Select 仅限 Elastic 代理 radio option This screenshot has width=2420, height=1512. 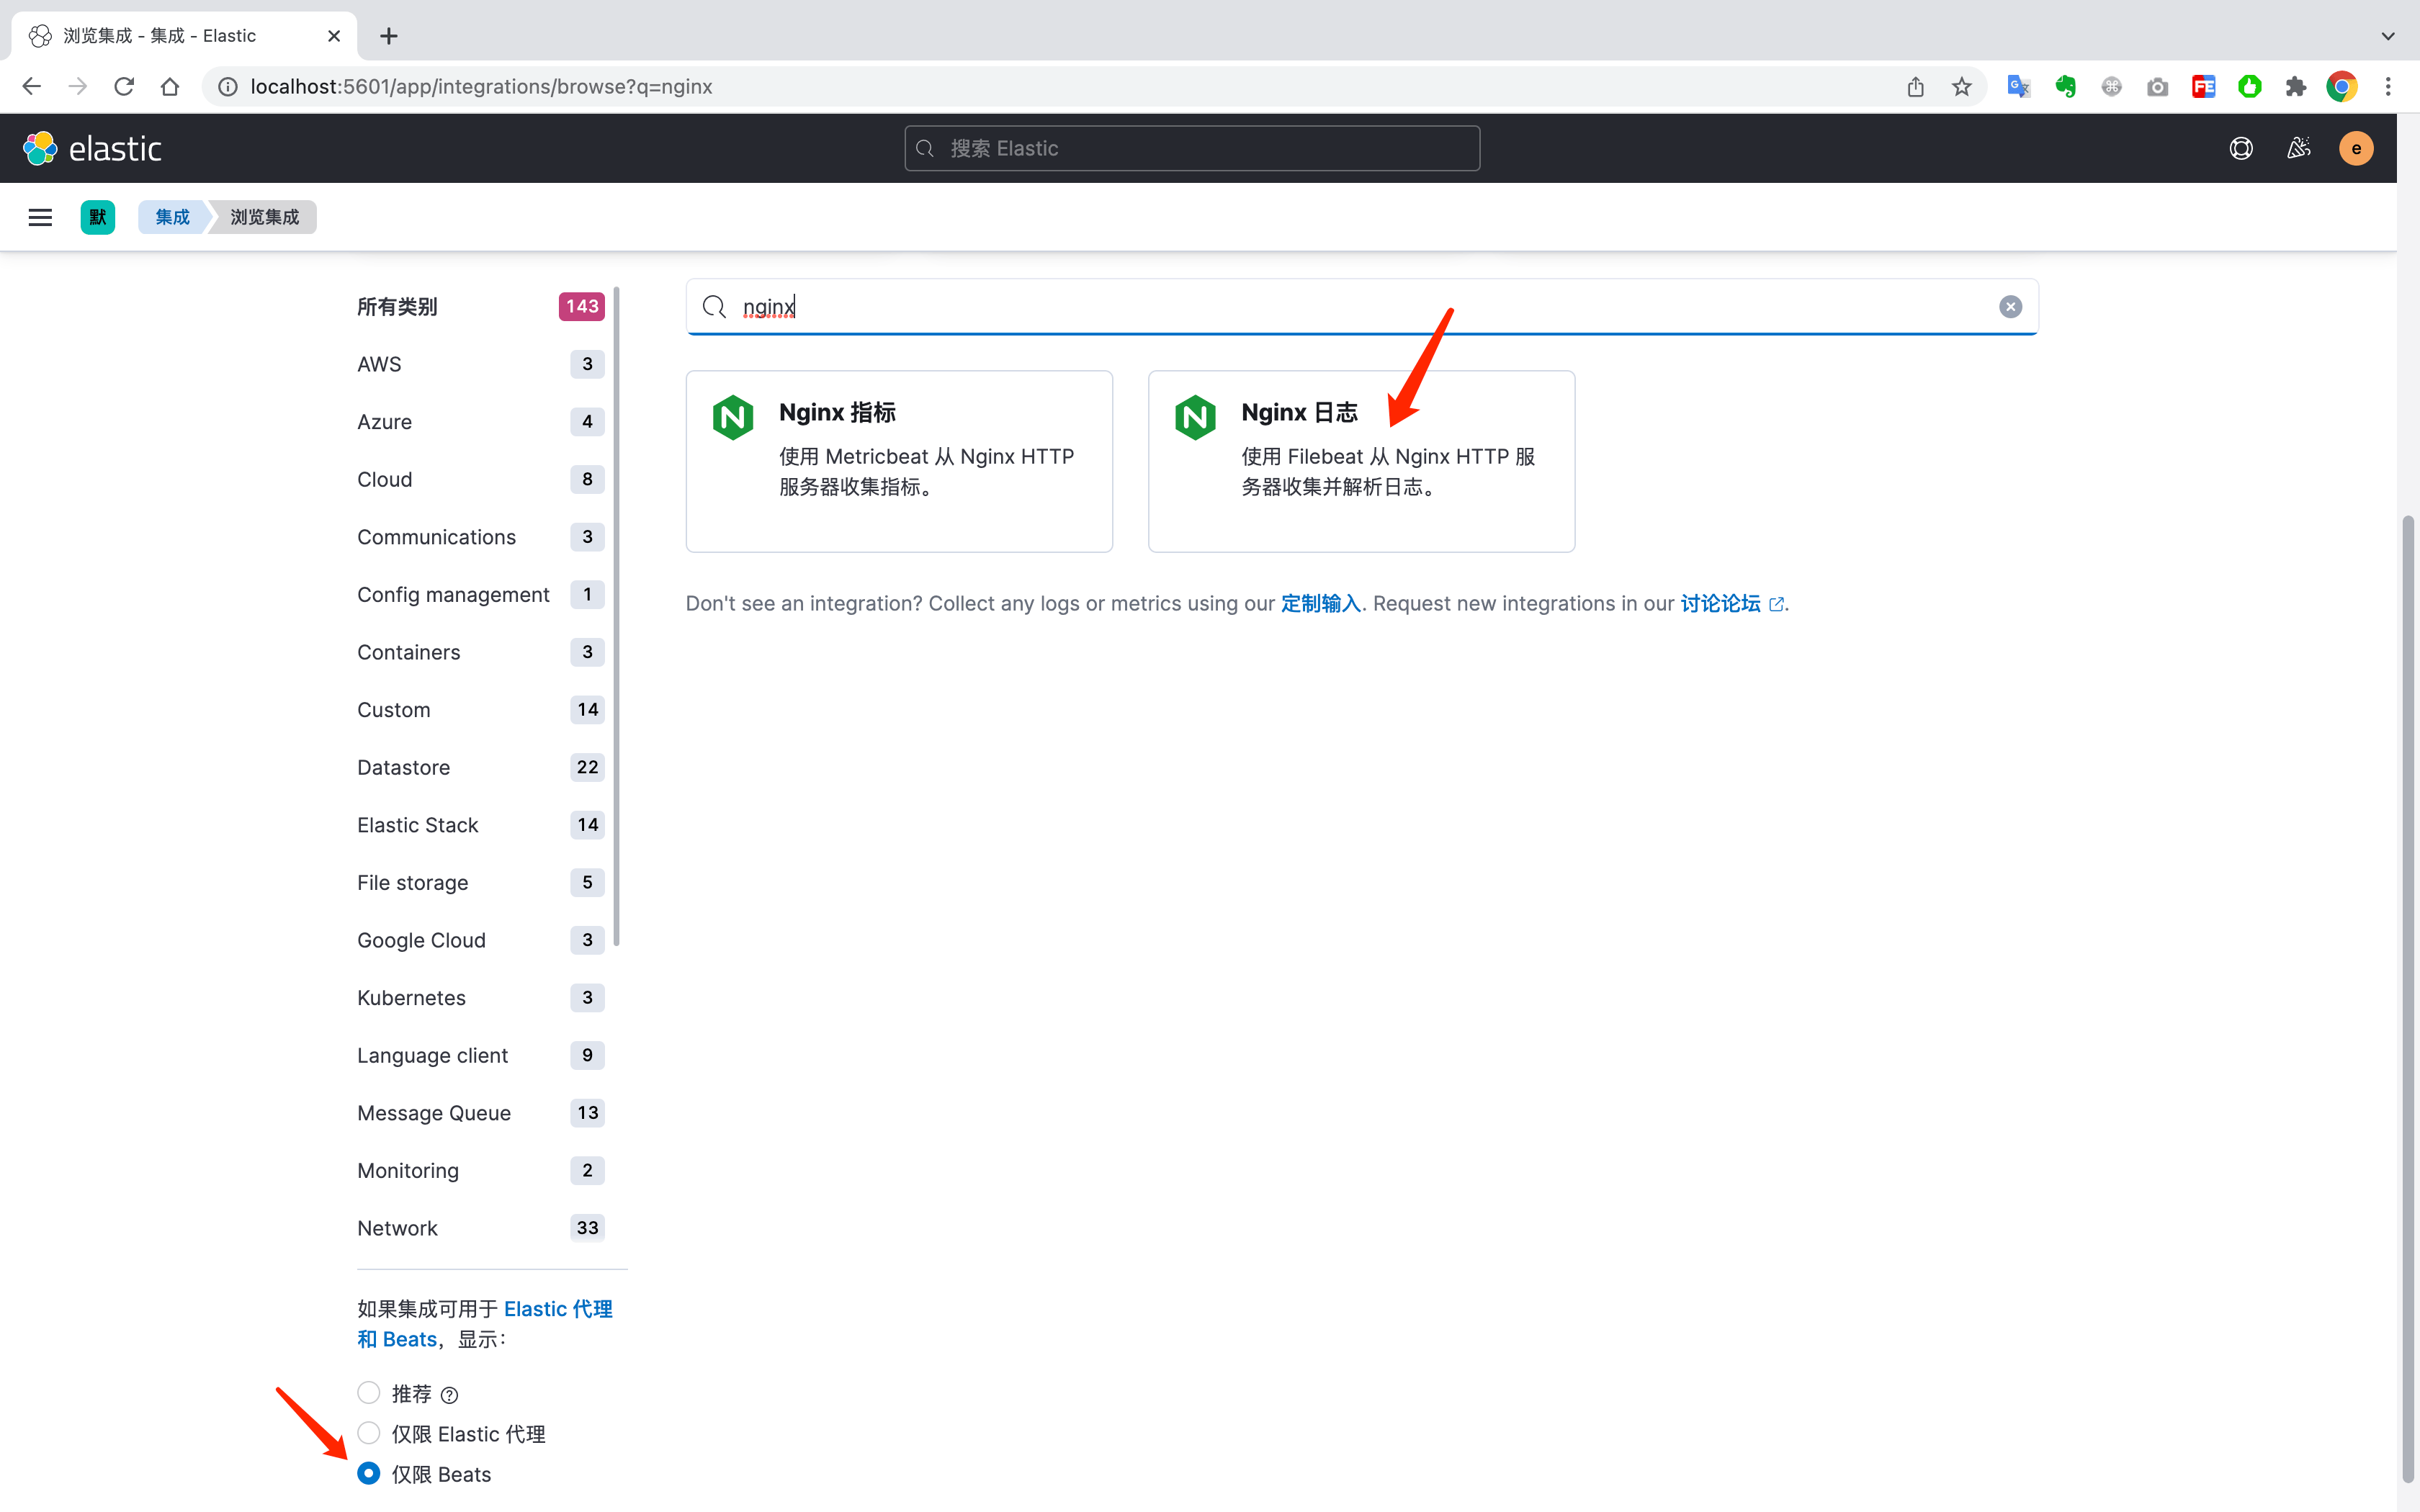coord(369,1433)
